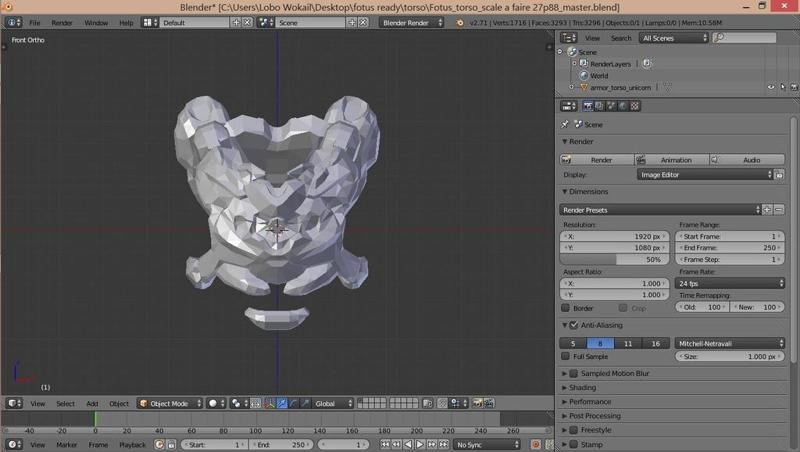
Task: Enable the Full Sample checkbox
Action: tap(566, 356)
